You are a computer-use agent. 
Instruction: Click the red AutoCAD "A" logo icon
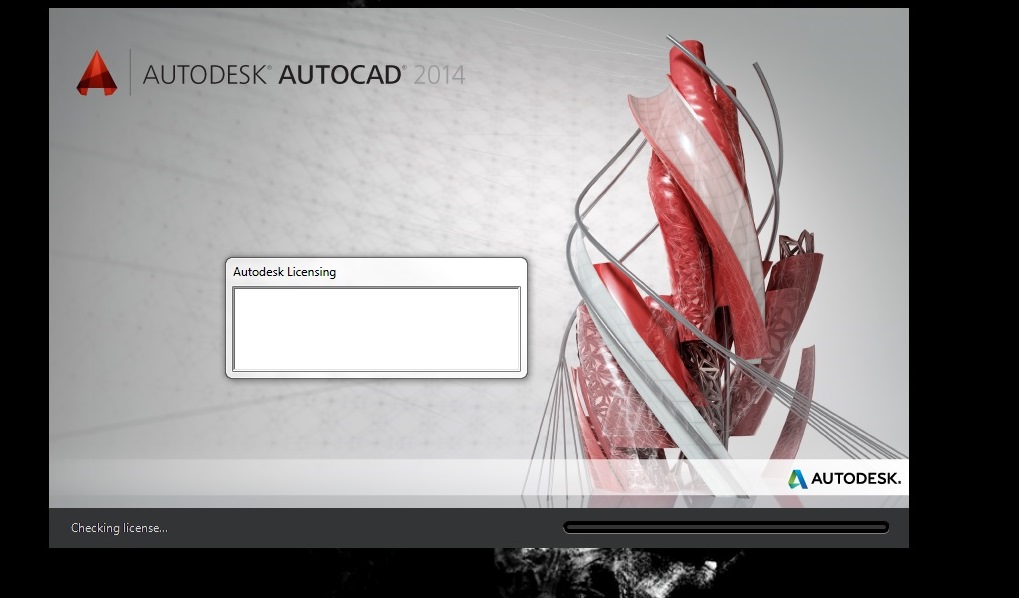pyautogui.click(x=97, y=73)
